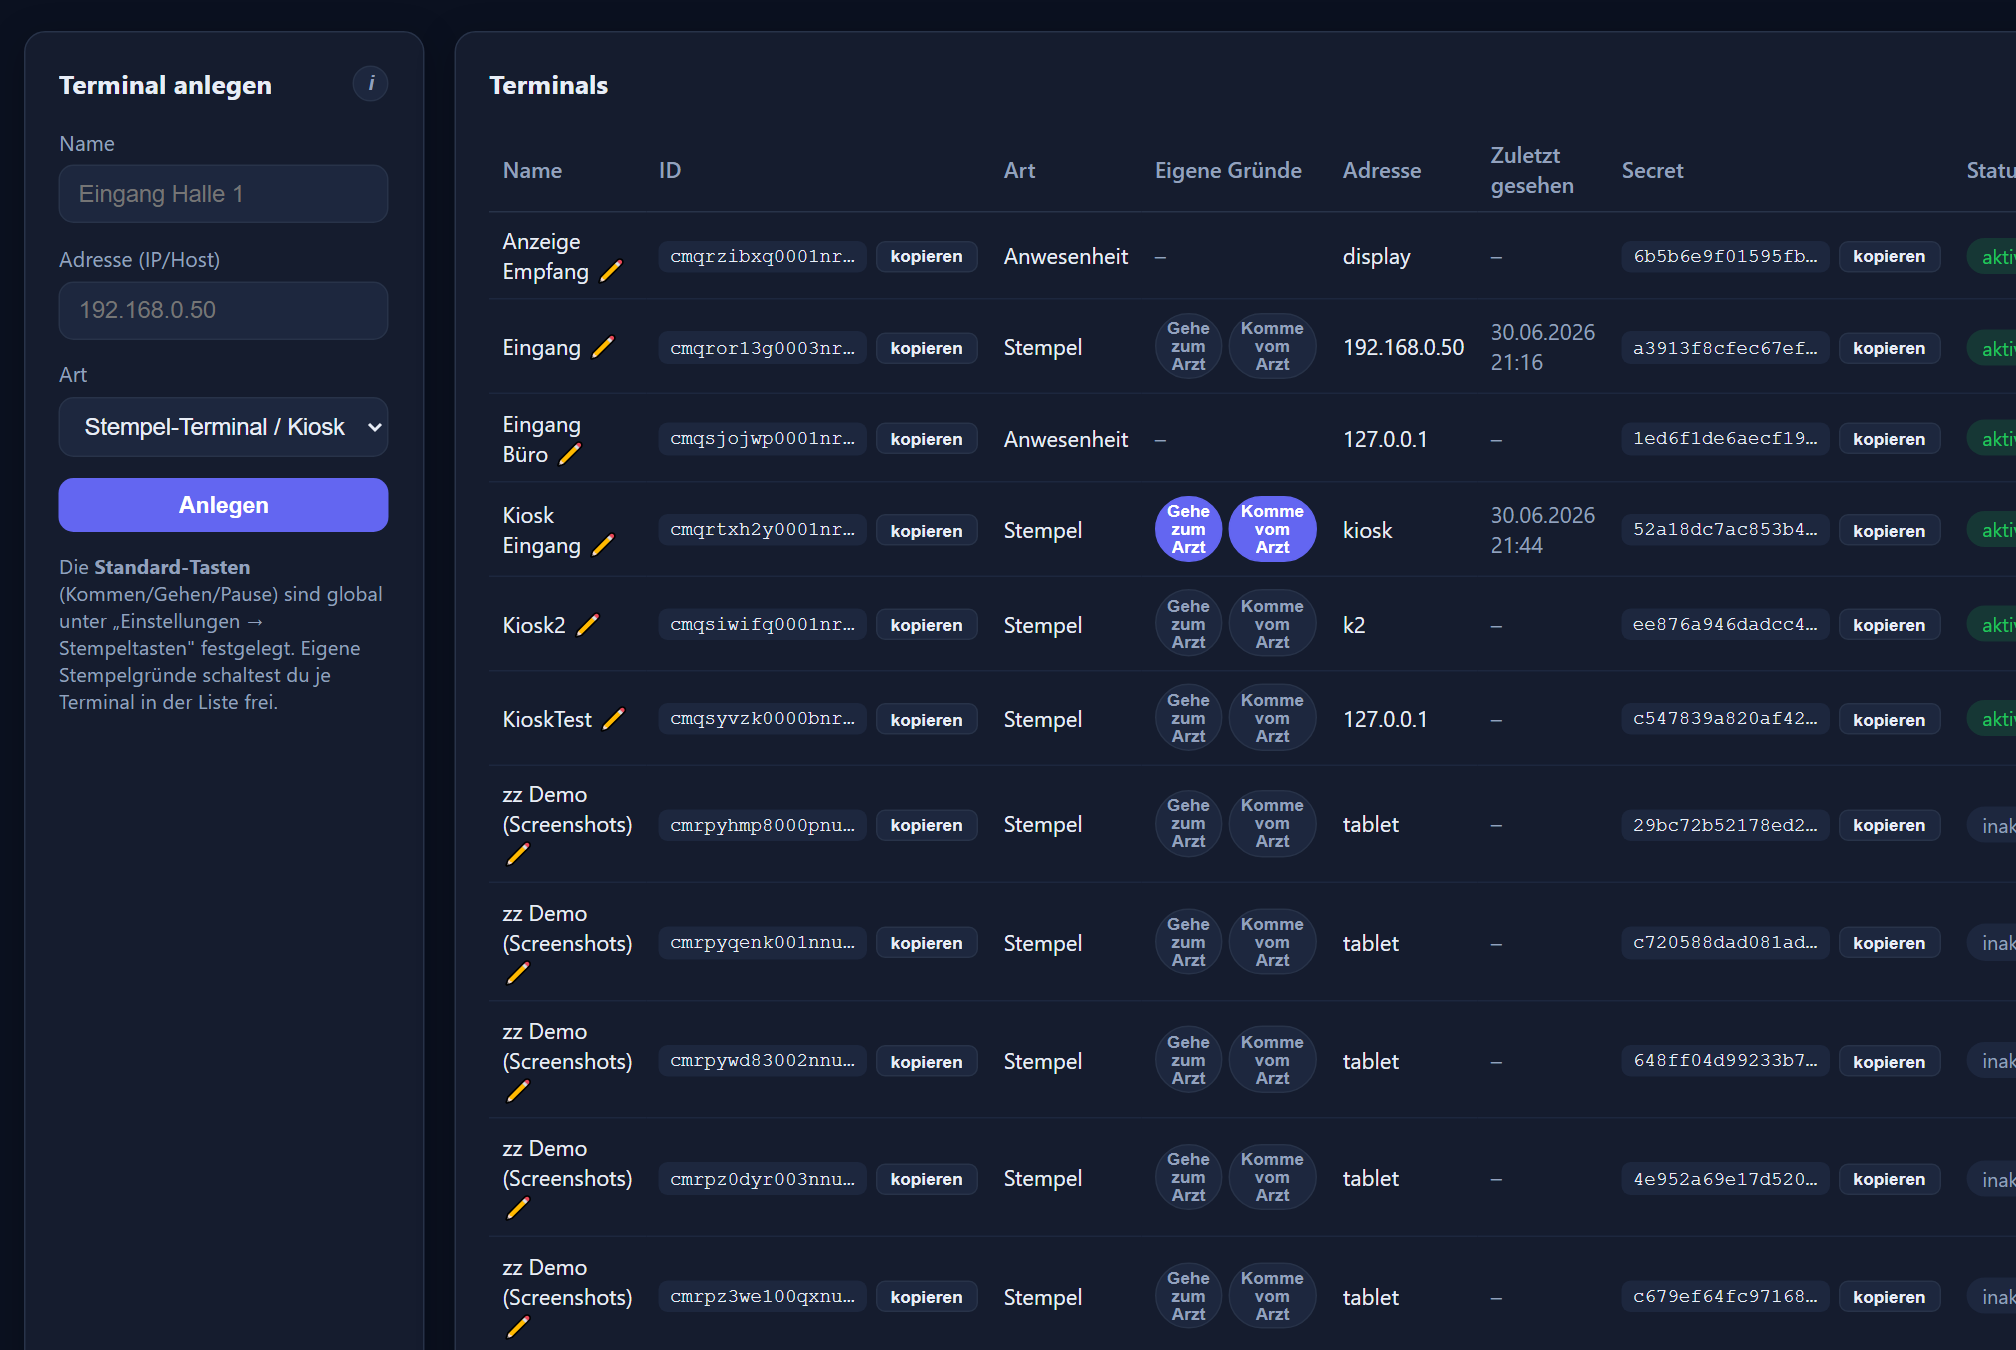
Task: Rename Kiosk2 via its pencil icon
Action: pyautogui.click(x=588, y=625)
